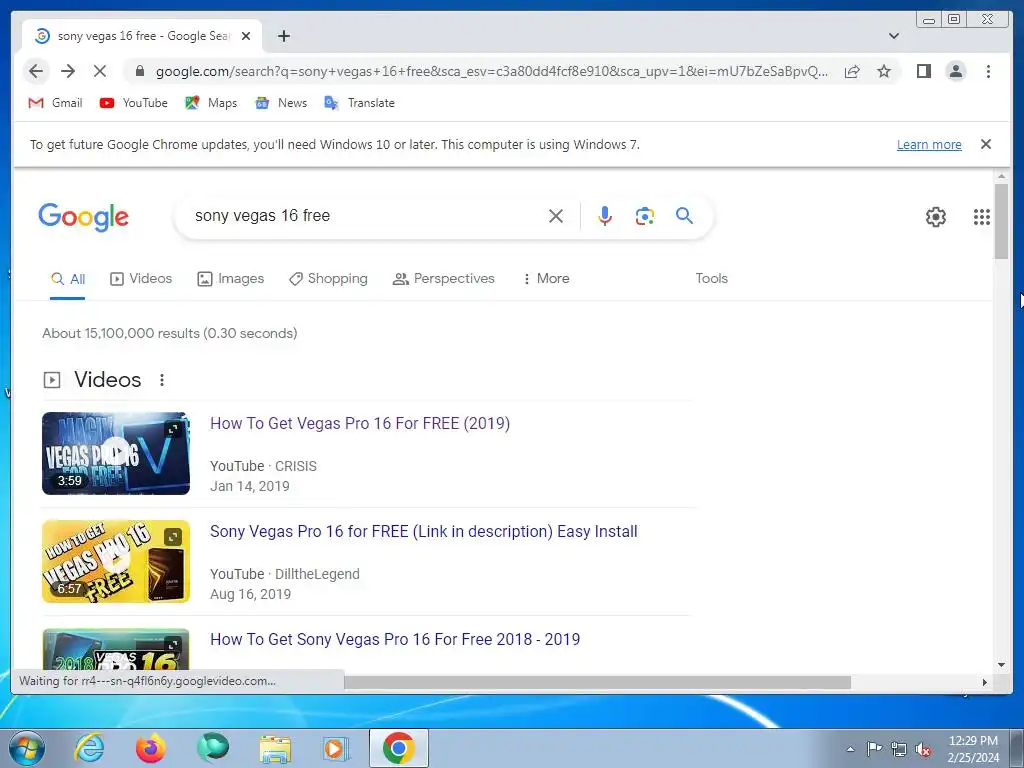
Task: Expand the More search filters menu
Action: tap(546, 279)
